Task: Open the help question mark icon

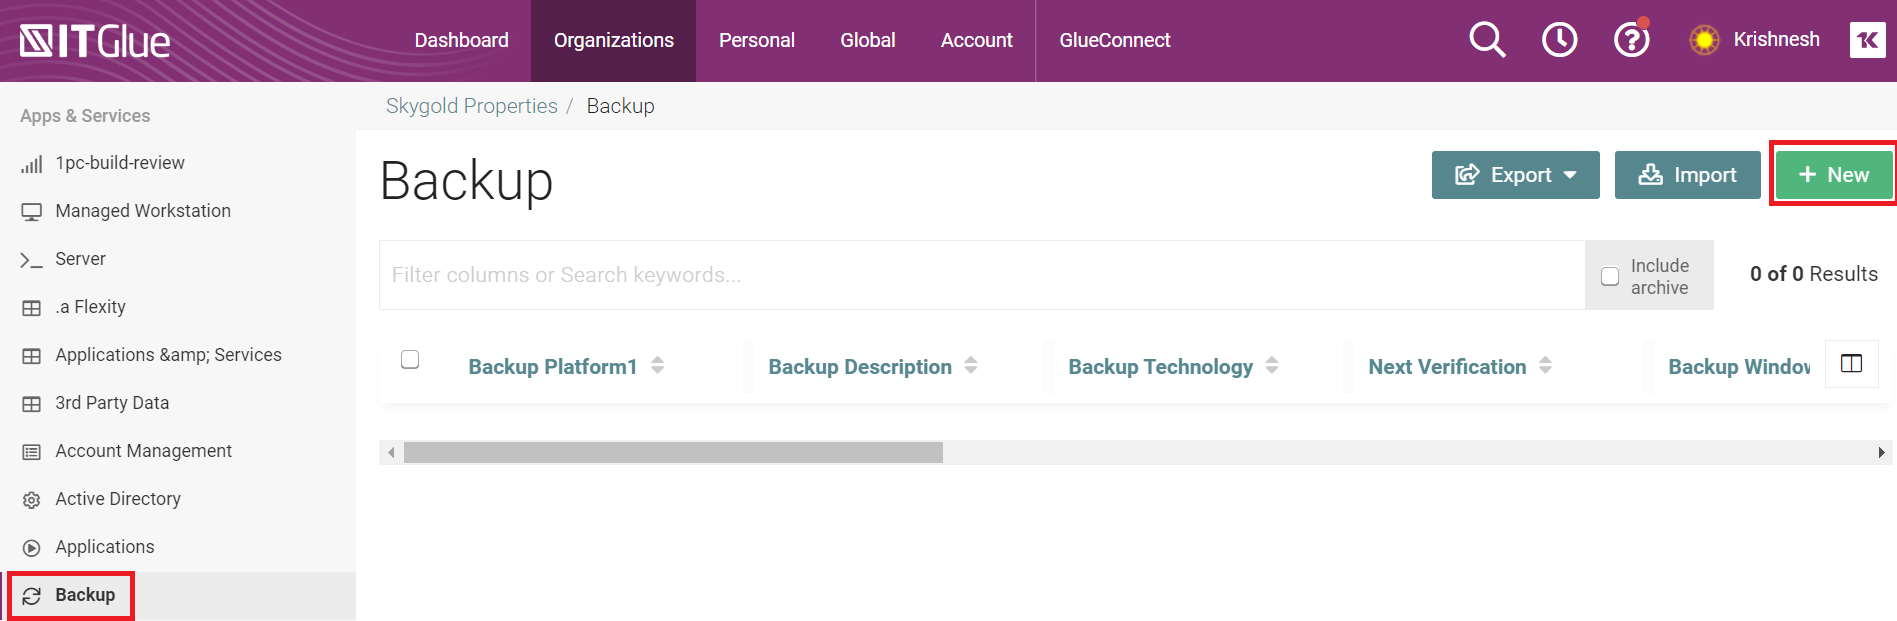Action: point(1632,40)
